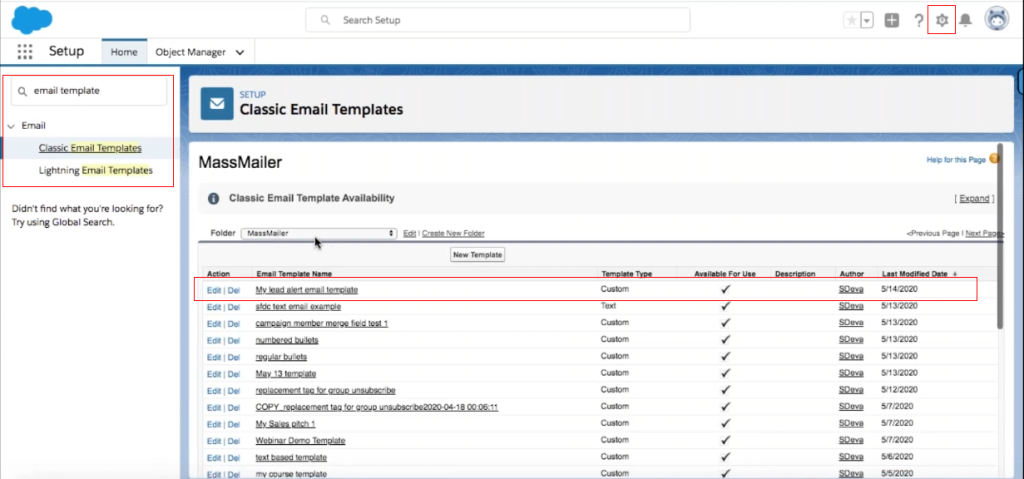Edit the My lead alert email template
The image size is (1024, 479).
tap(214, 289)
